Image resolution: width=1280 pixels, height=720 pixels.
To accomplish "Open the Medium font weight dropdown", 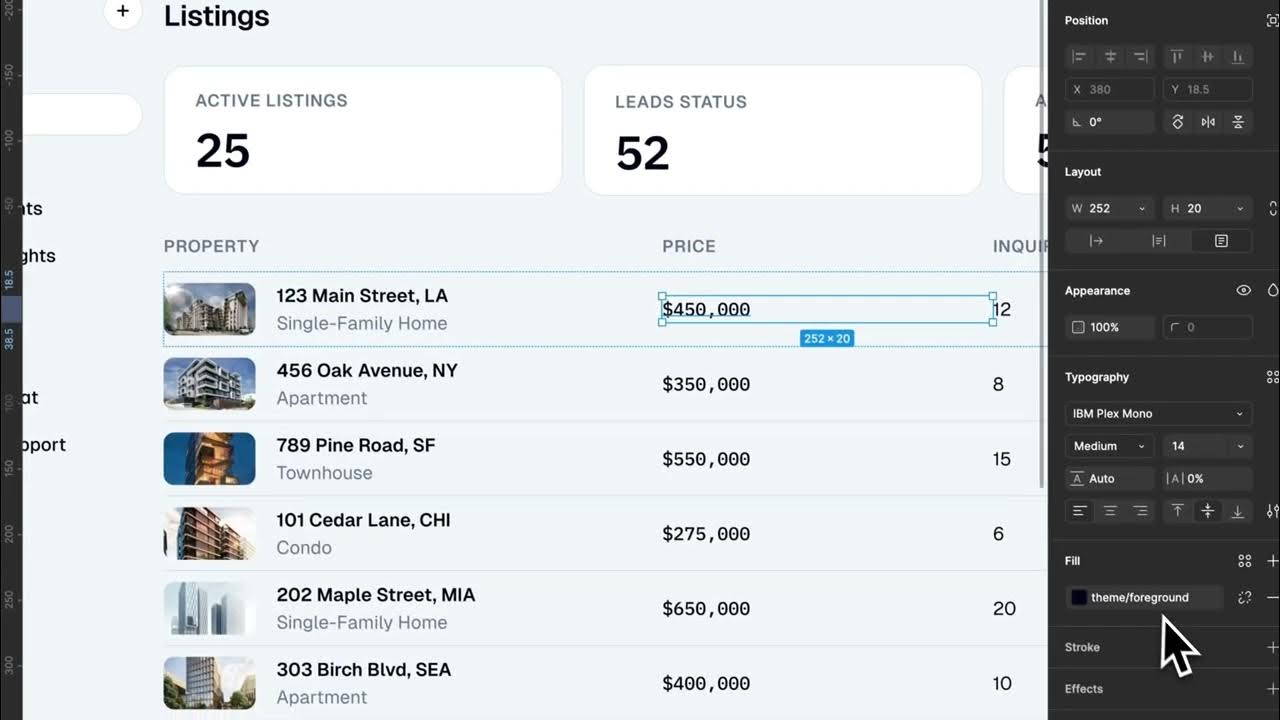I will pos(1109,446).
